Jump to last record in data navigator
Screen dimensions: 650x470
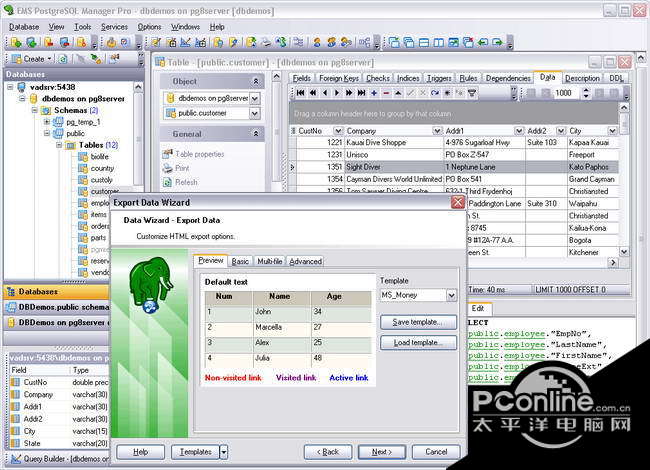coord(361,93)
